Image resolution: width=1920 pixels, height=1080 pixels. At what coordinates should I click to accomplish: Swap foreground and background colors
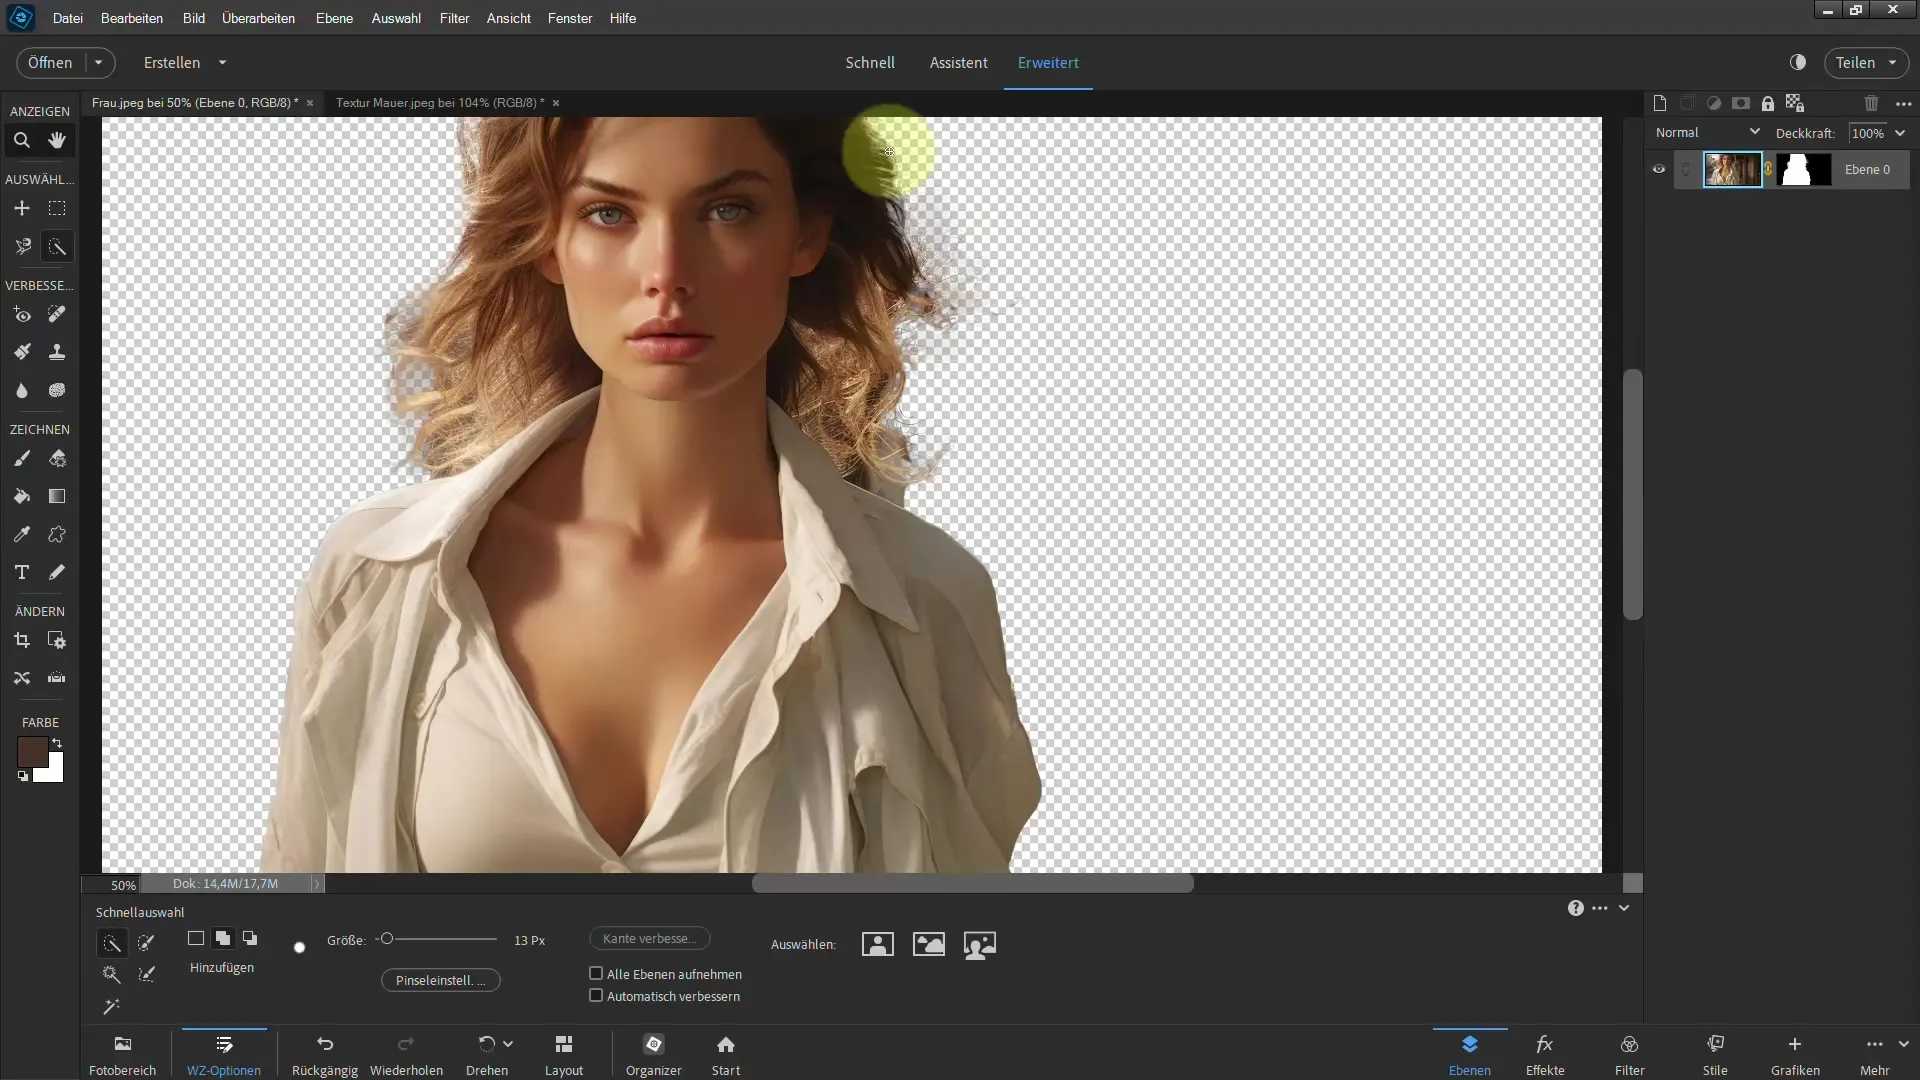pos(57,743)
